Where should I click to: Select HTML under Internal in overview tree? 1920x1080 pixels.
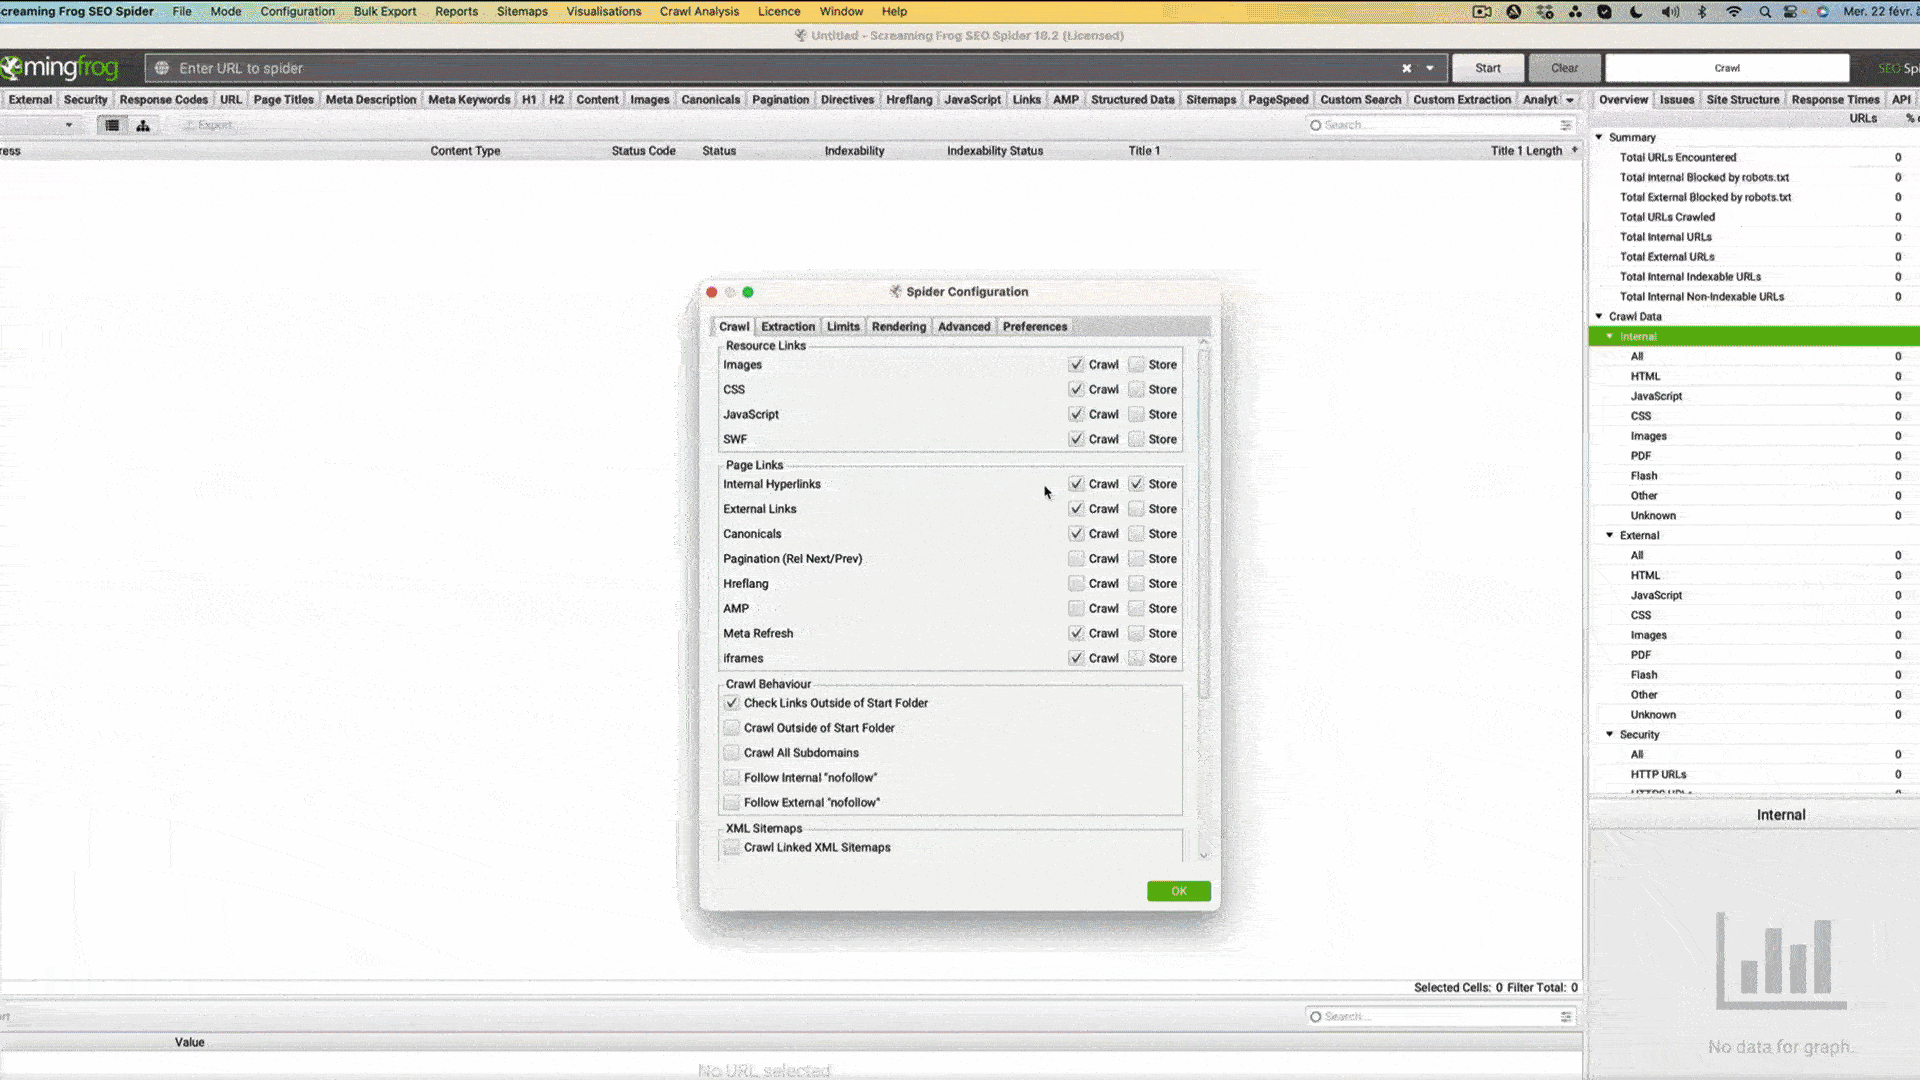click(1645, 376)
